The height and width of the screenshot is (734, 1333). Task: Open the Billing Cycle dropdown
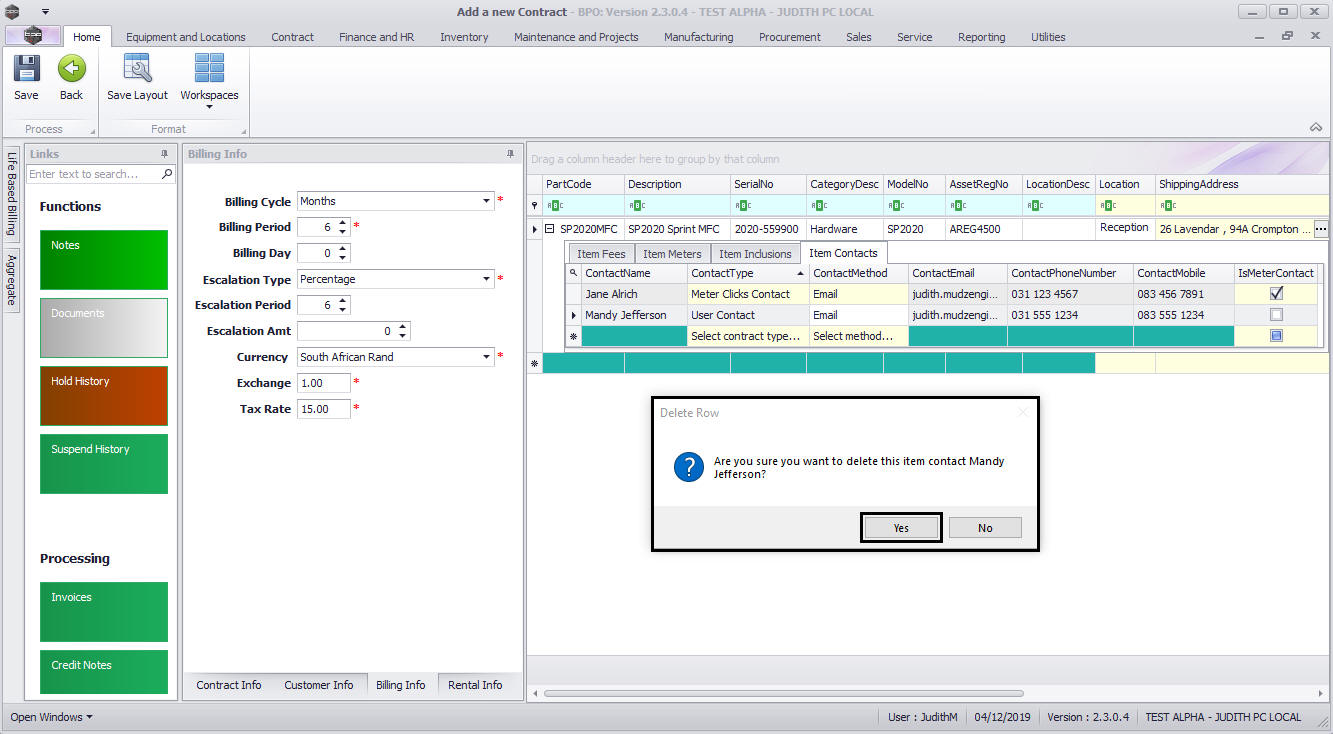coord(486,201)
